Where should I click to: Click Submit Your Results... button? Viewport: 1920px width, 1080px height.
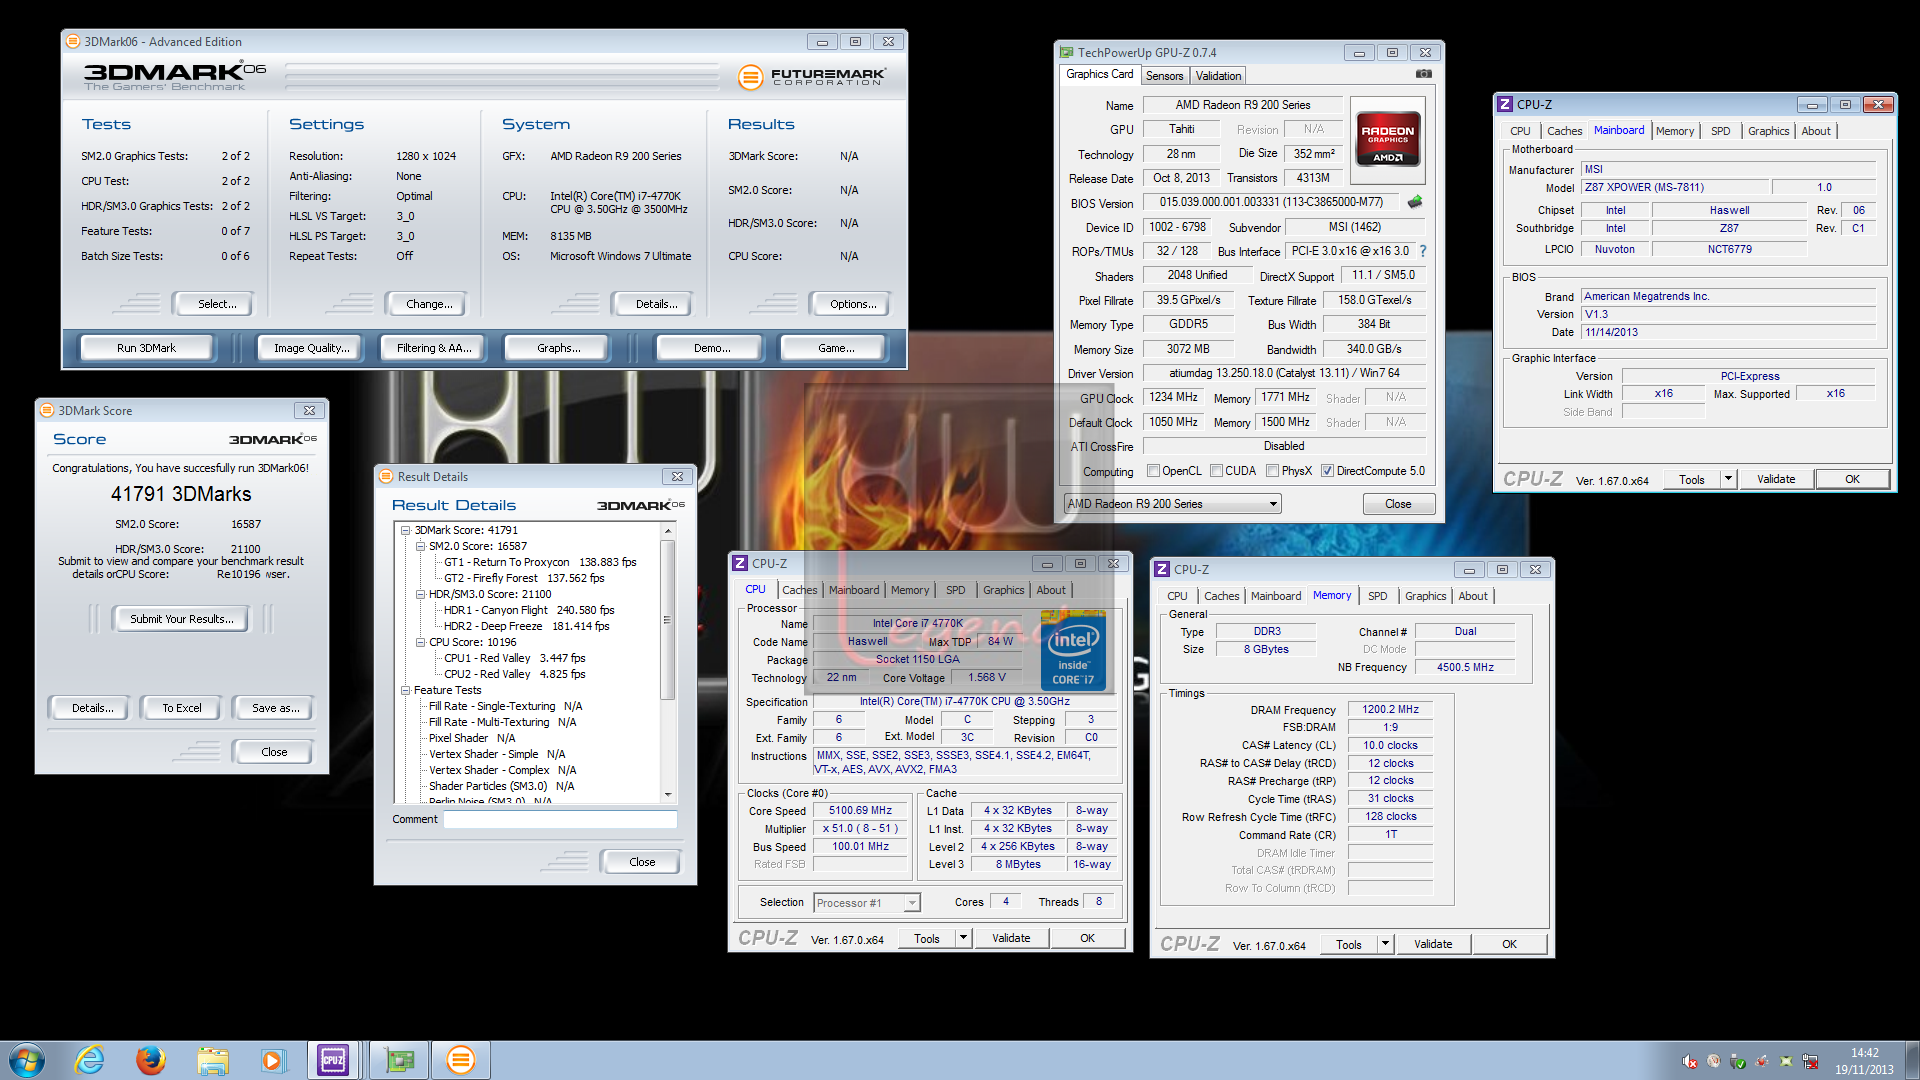coord(182,619)
